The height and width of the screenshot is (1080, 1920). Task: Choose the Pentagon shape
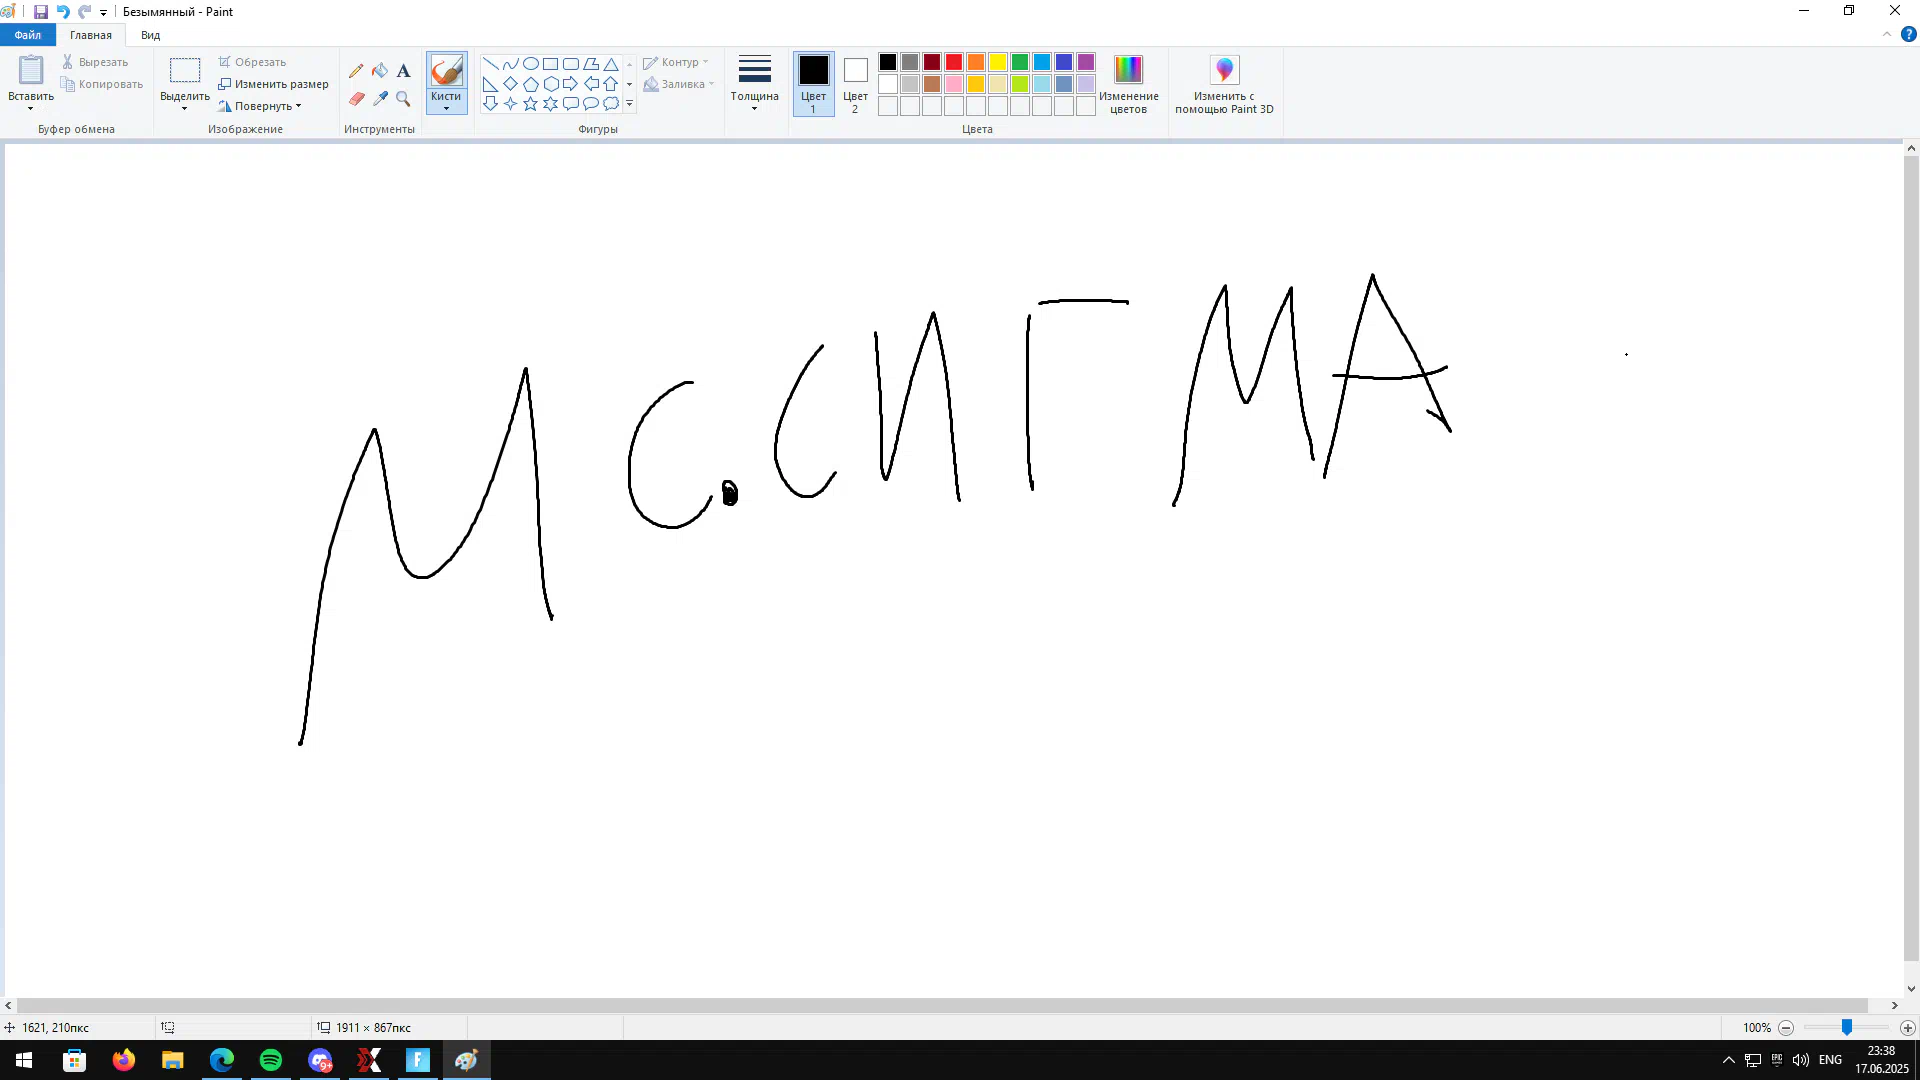[530, 84]
